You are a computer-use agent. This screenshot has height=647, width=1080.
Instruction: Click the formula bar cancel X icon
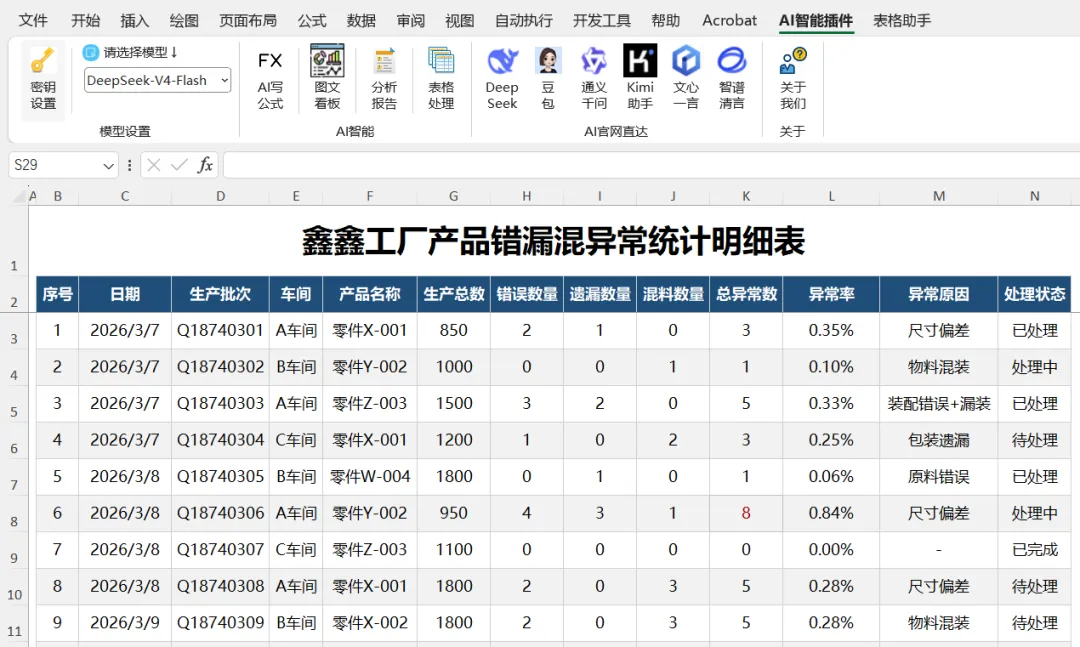pyautogui.click(x=154, y=165)
